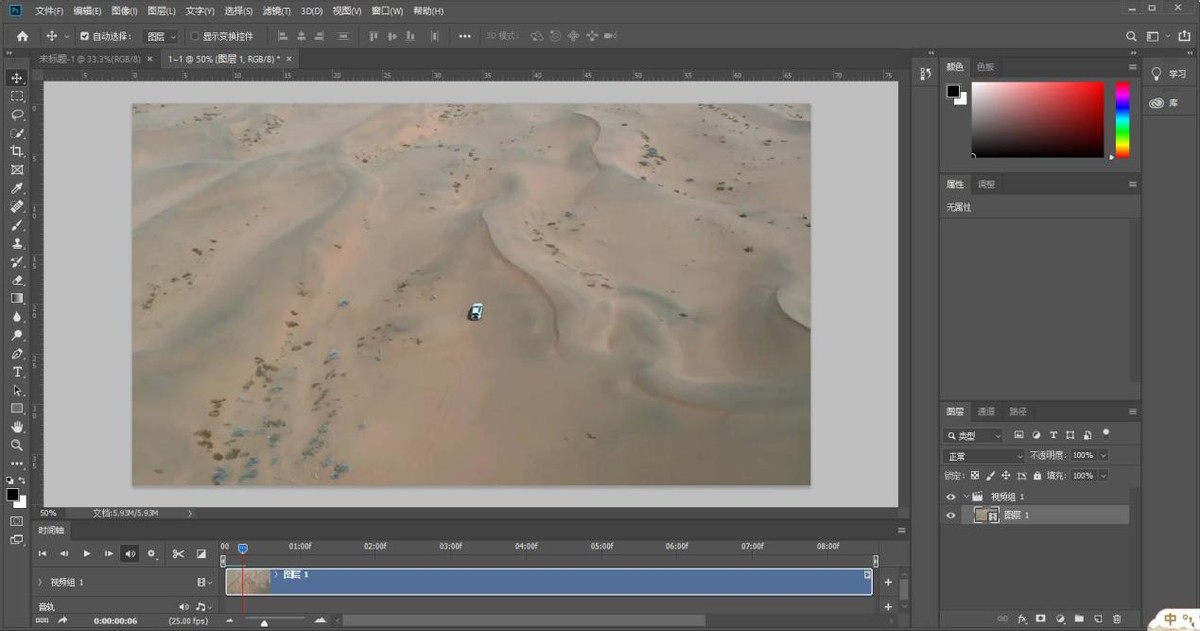The image size is (1200, 631).
Task: Open the timeline Transition icon
Action: [x=201, y=553]
